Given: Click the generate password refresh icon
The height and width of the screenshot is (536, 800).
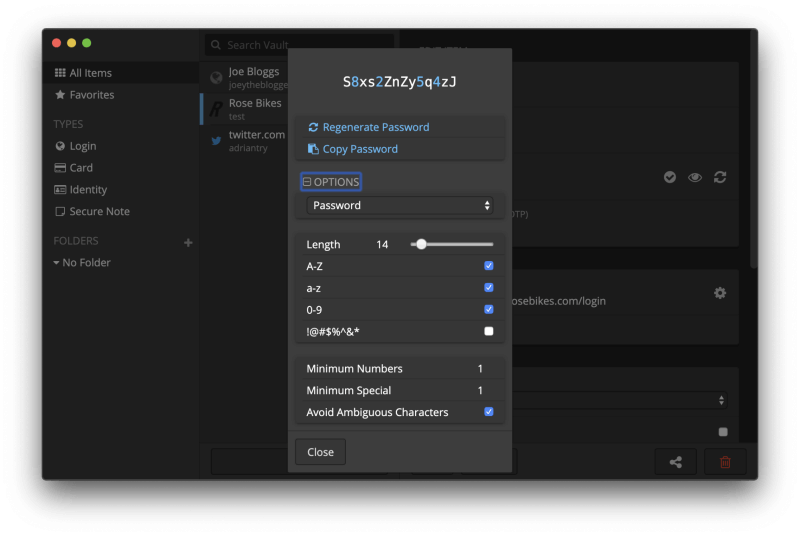Looking at the screenshot, I should click(x=720, y=177).
